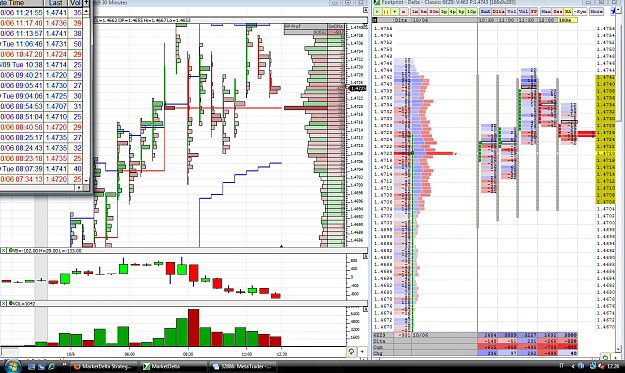Screen dimensions: 625x373
Task: Select the 4p button in Footprint toolbar
Action: coord(452,12)
